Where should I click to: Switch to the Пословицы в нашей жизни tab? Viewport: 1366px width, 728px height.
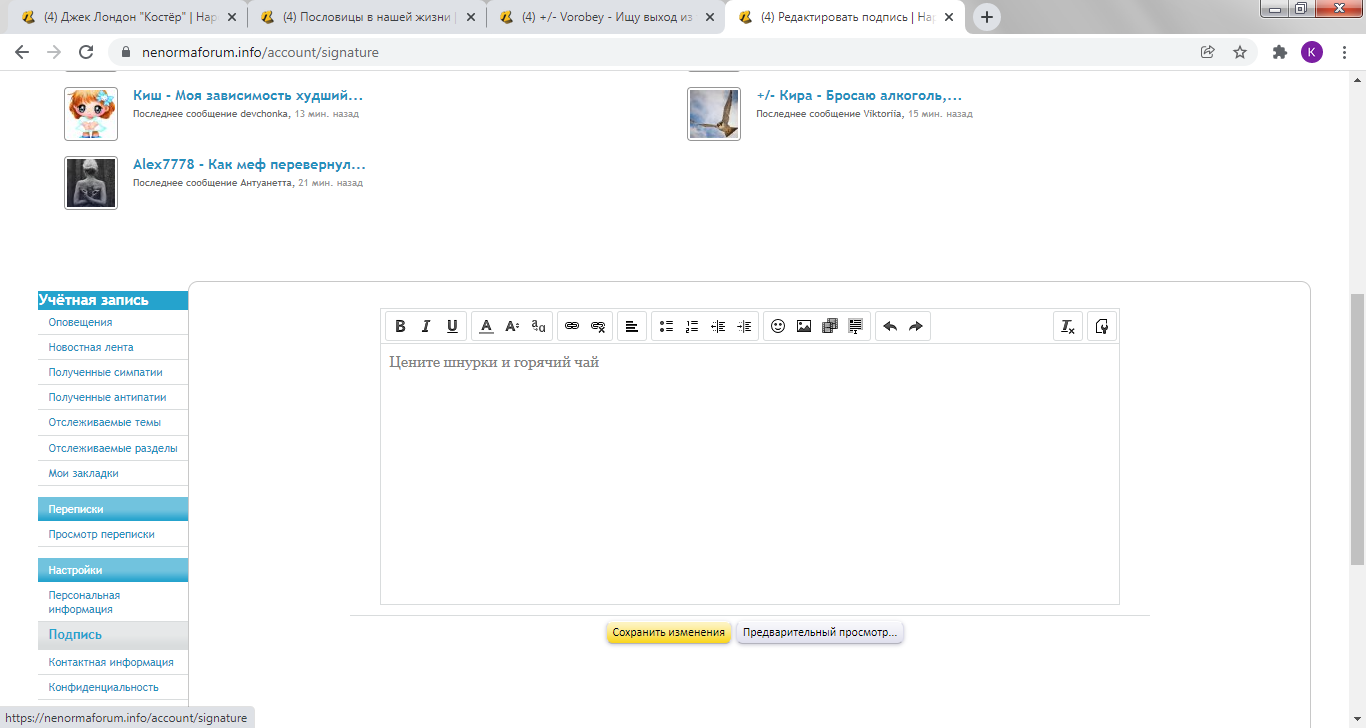pos(366,17)
